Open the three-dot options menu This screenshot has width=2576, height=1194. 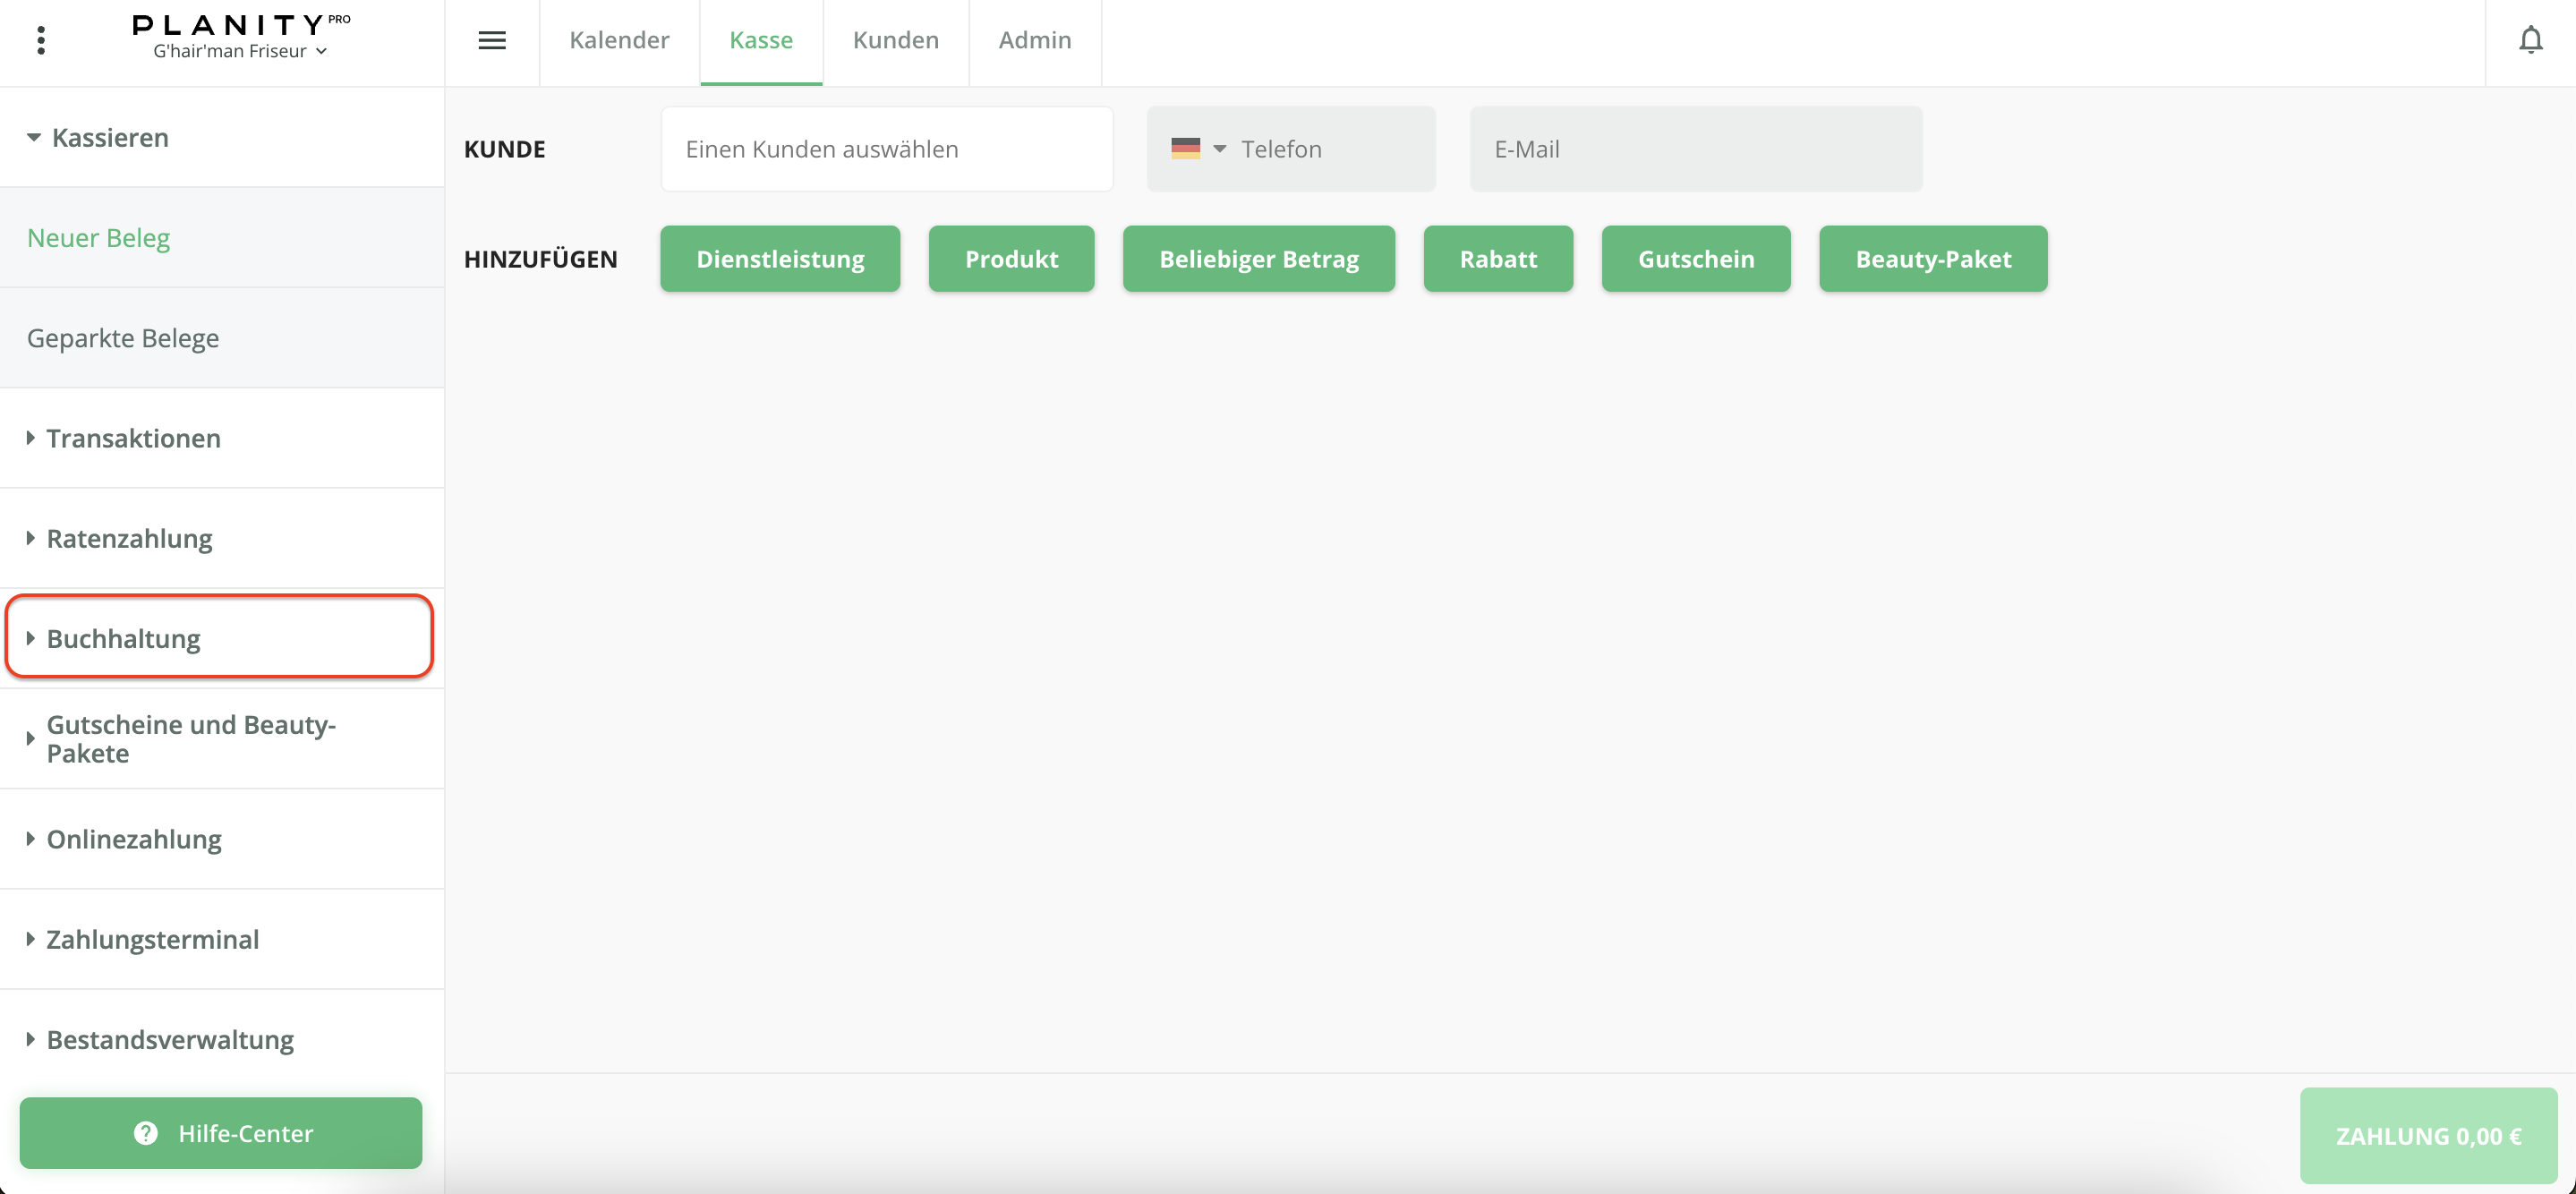tap(41, 40)
